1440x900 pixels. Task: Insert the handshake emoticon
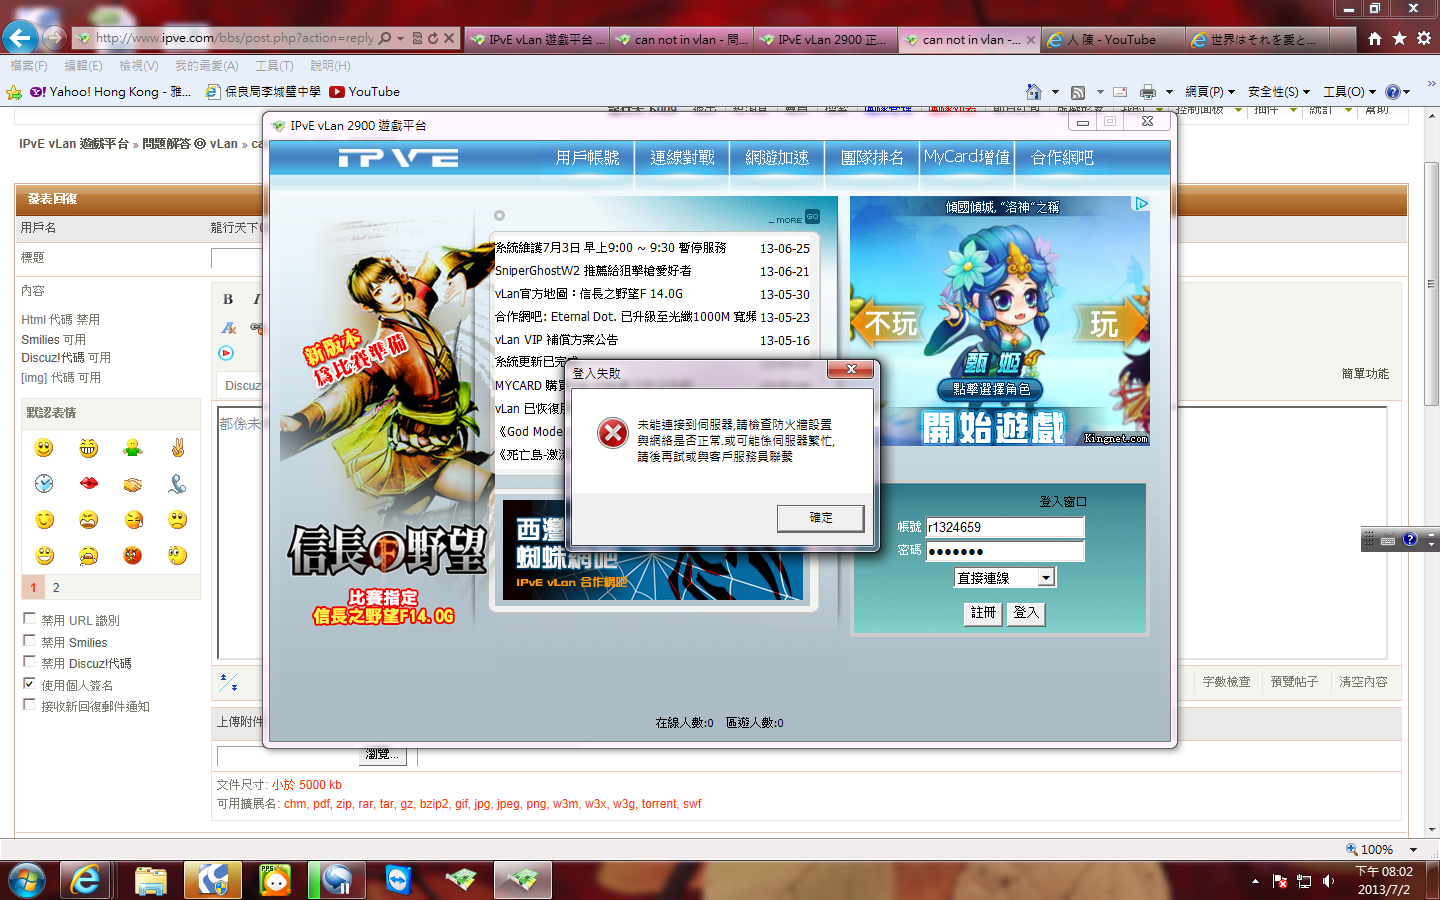click(133, 484)
